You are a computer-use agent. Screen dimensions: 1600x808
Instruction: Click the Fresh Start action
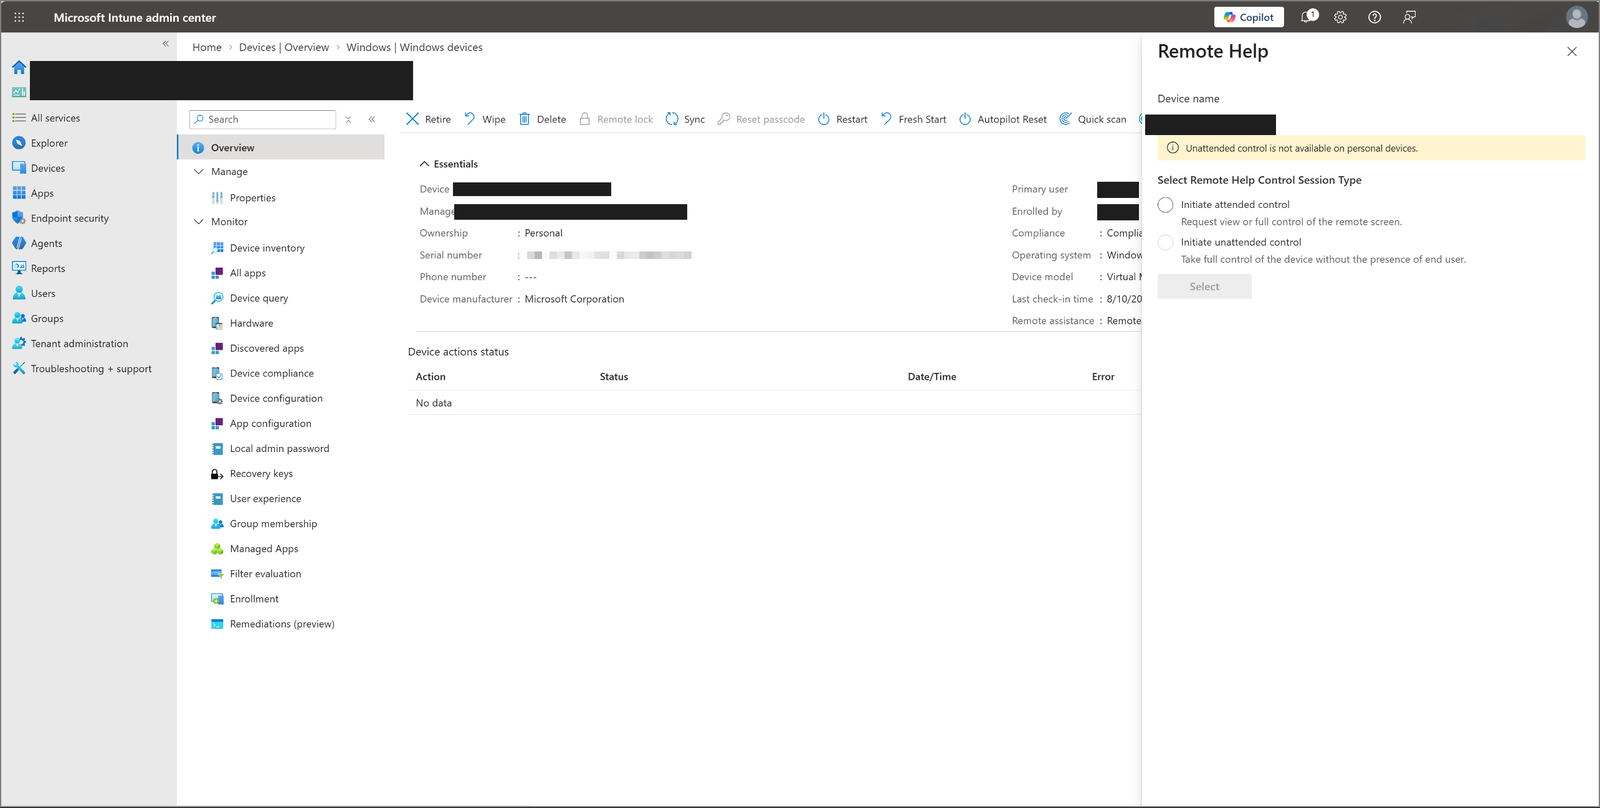click(913, 119)
